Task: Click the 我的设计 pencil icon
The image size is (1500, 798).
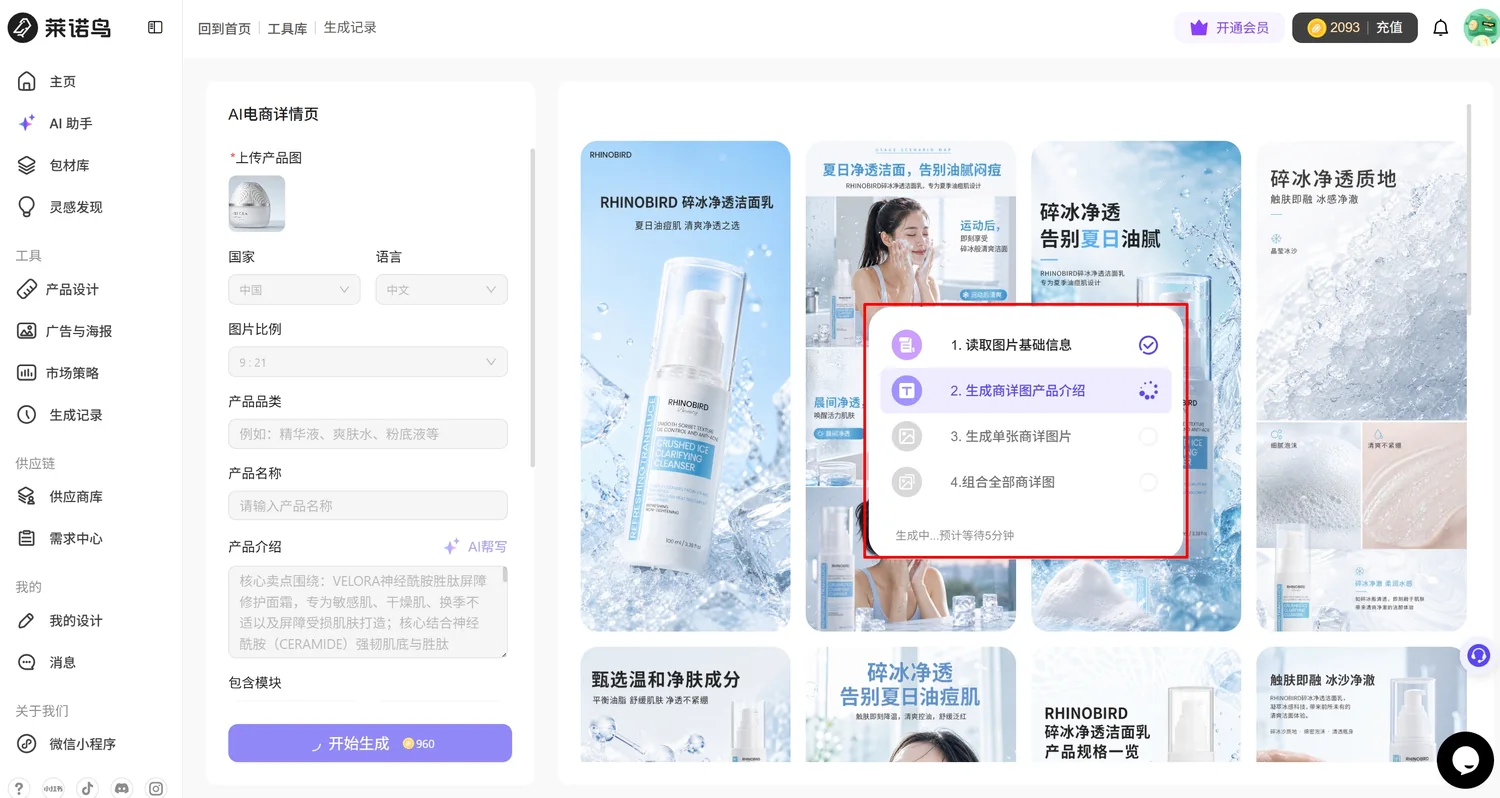Action: click(27, 621)
